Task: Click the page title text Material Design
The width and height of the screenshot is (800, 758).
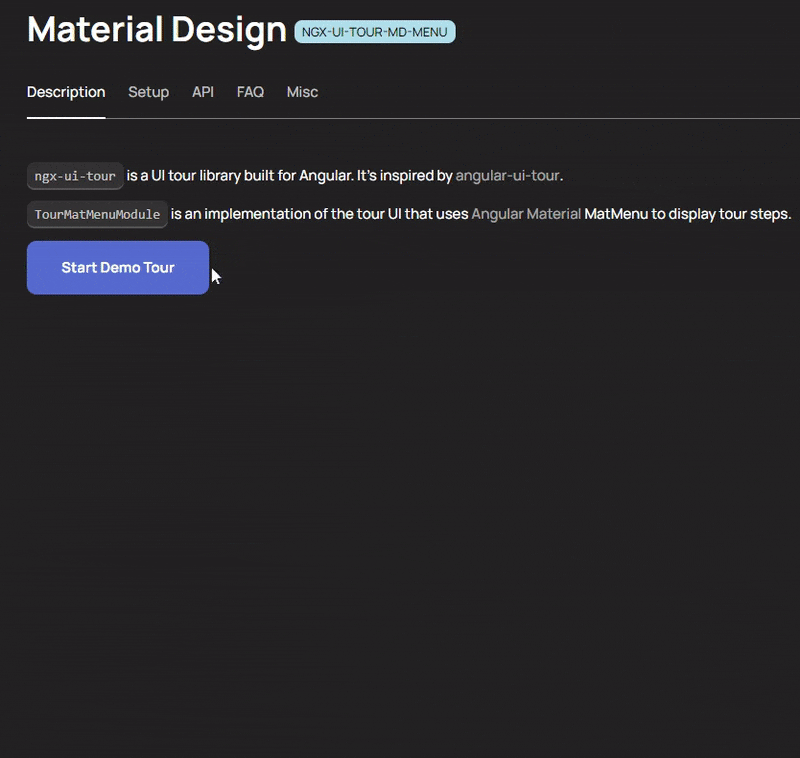Action: coord(155,30)
